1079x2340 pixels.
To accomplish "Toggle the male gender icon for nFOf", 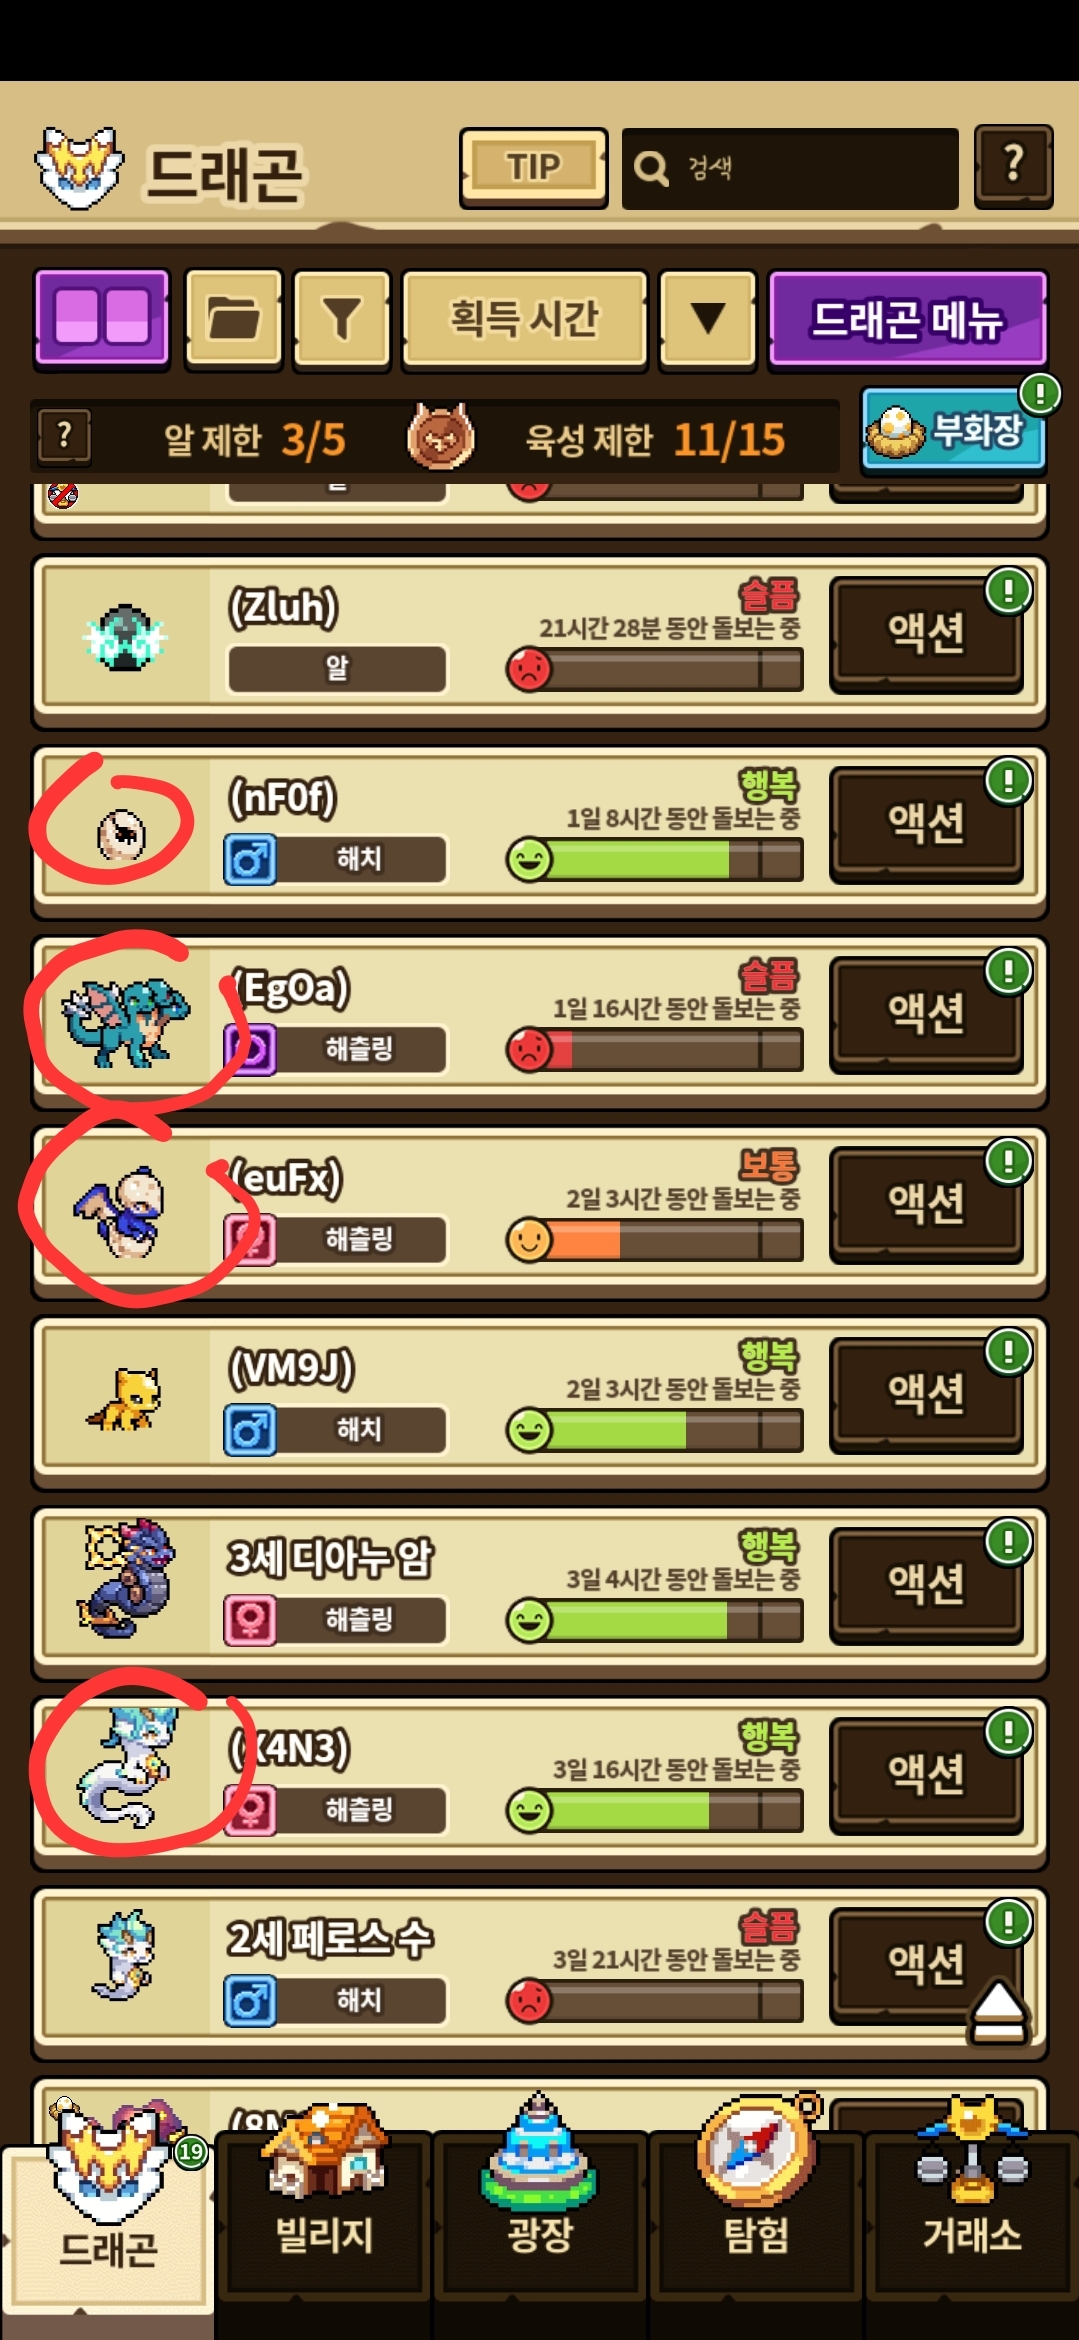I will (250, 860).
